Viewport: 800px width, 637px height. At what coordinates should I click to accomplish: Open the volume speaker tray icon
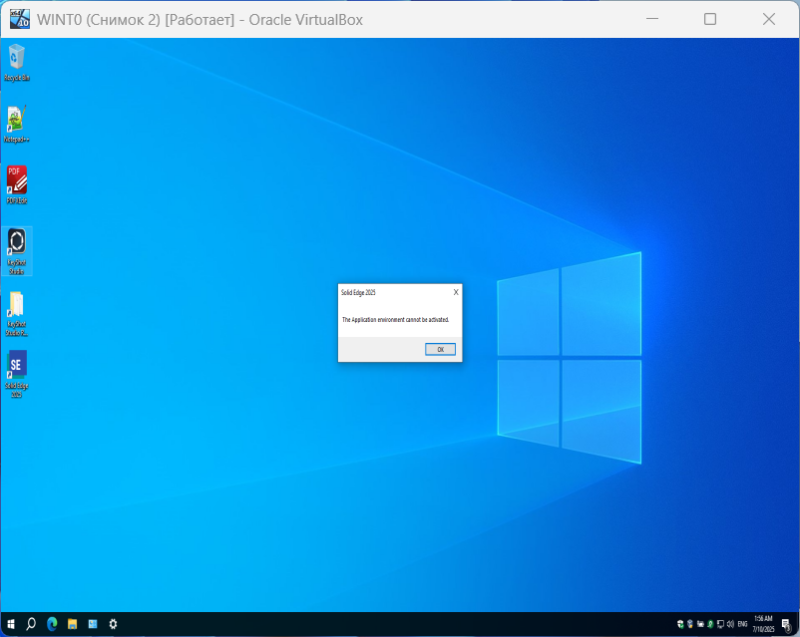coord(730,624)
